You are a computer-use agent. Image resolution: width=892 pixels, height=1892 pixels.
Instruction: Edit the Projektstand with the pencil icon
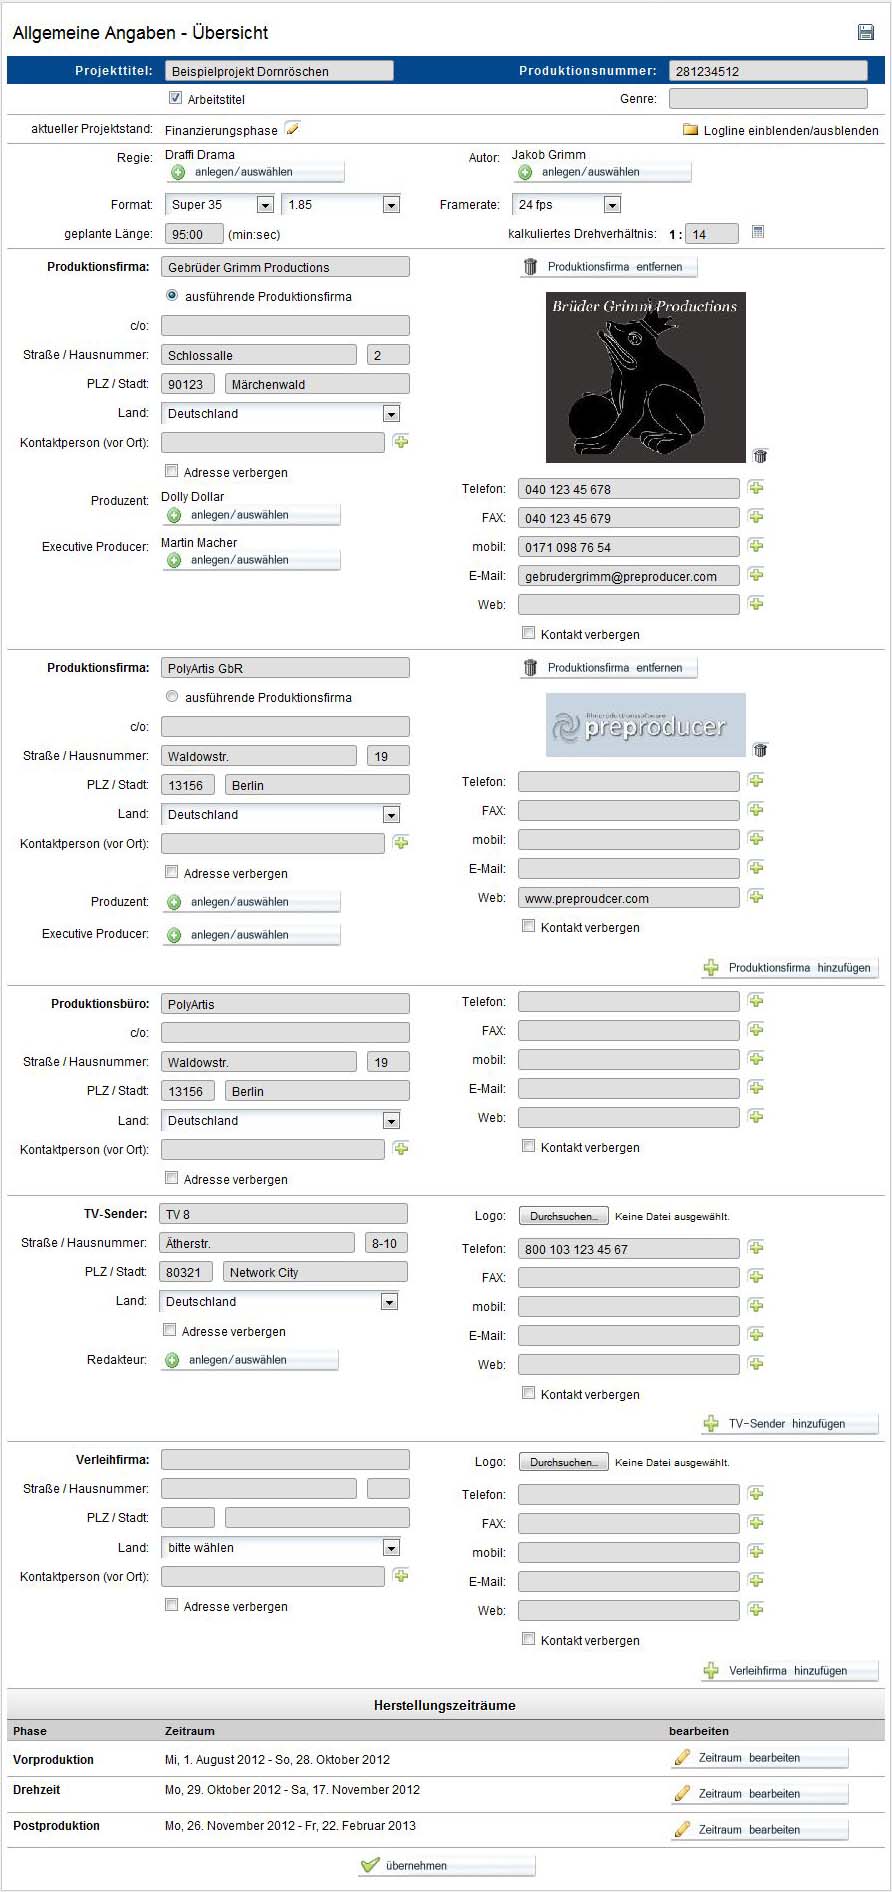[x=292, y=128]
